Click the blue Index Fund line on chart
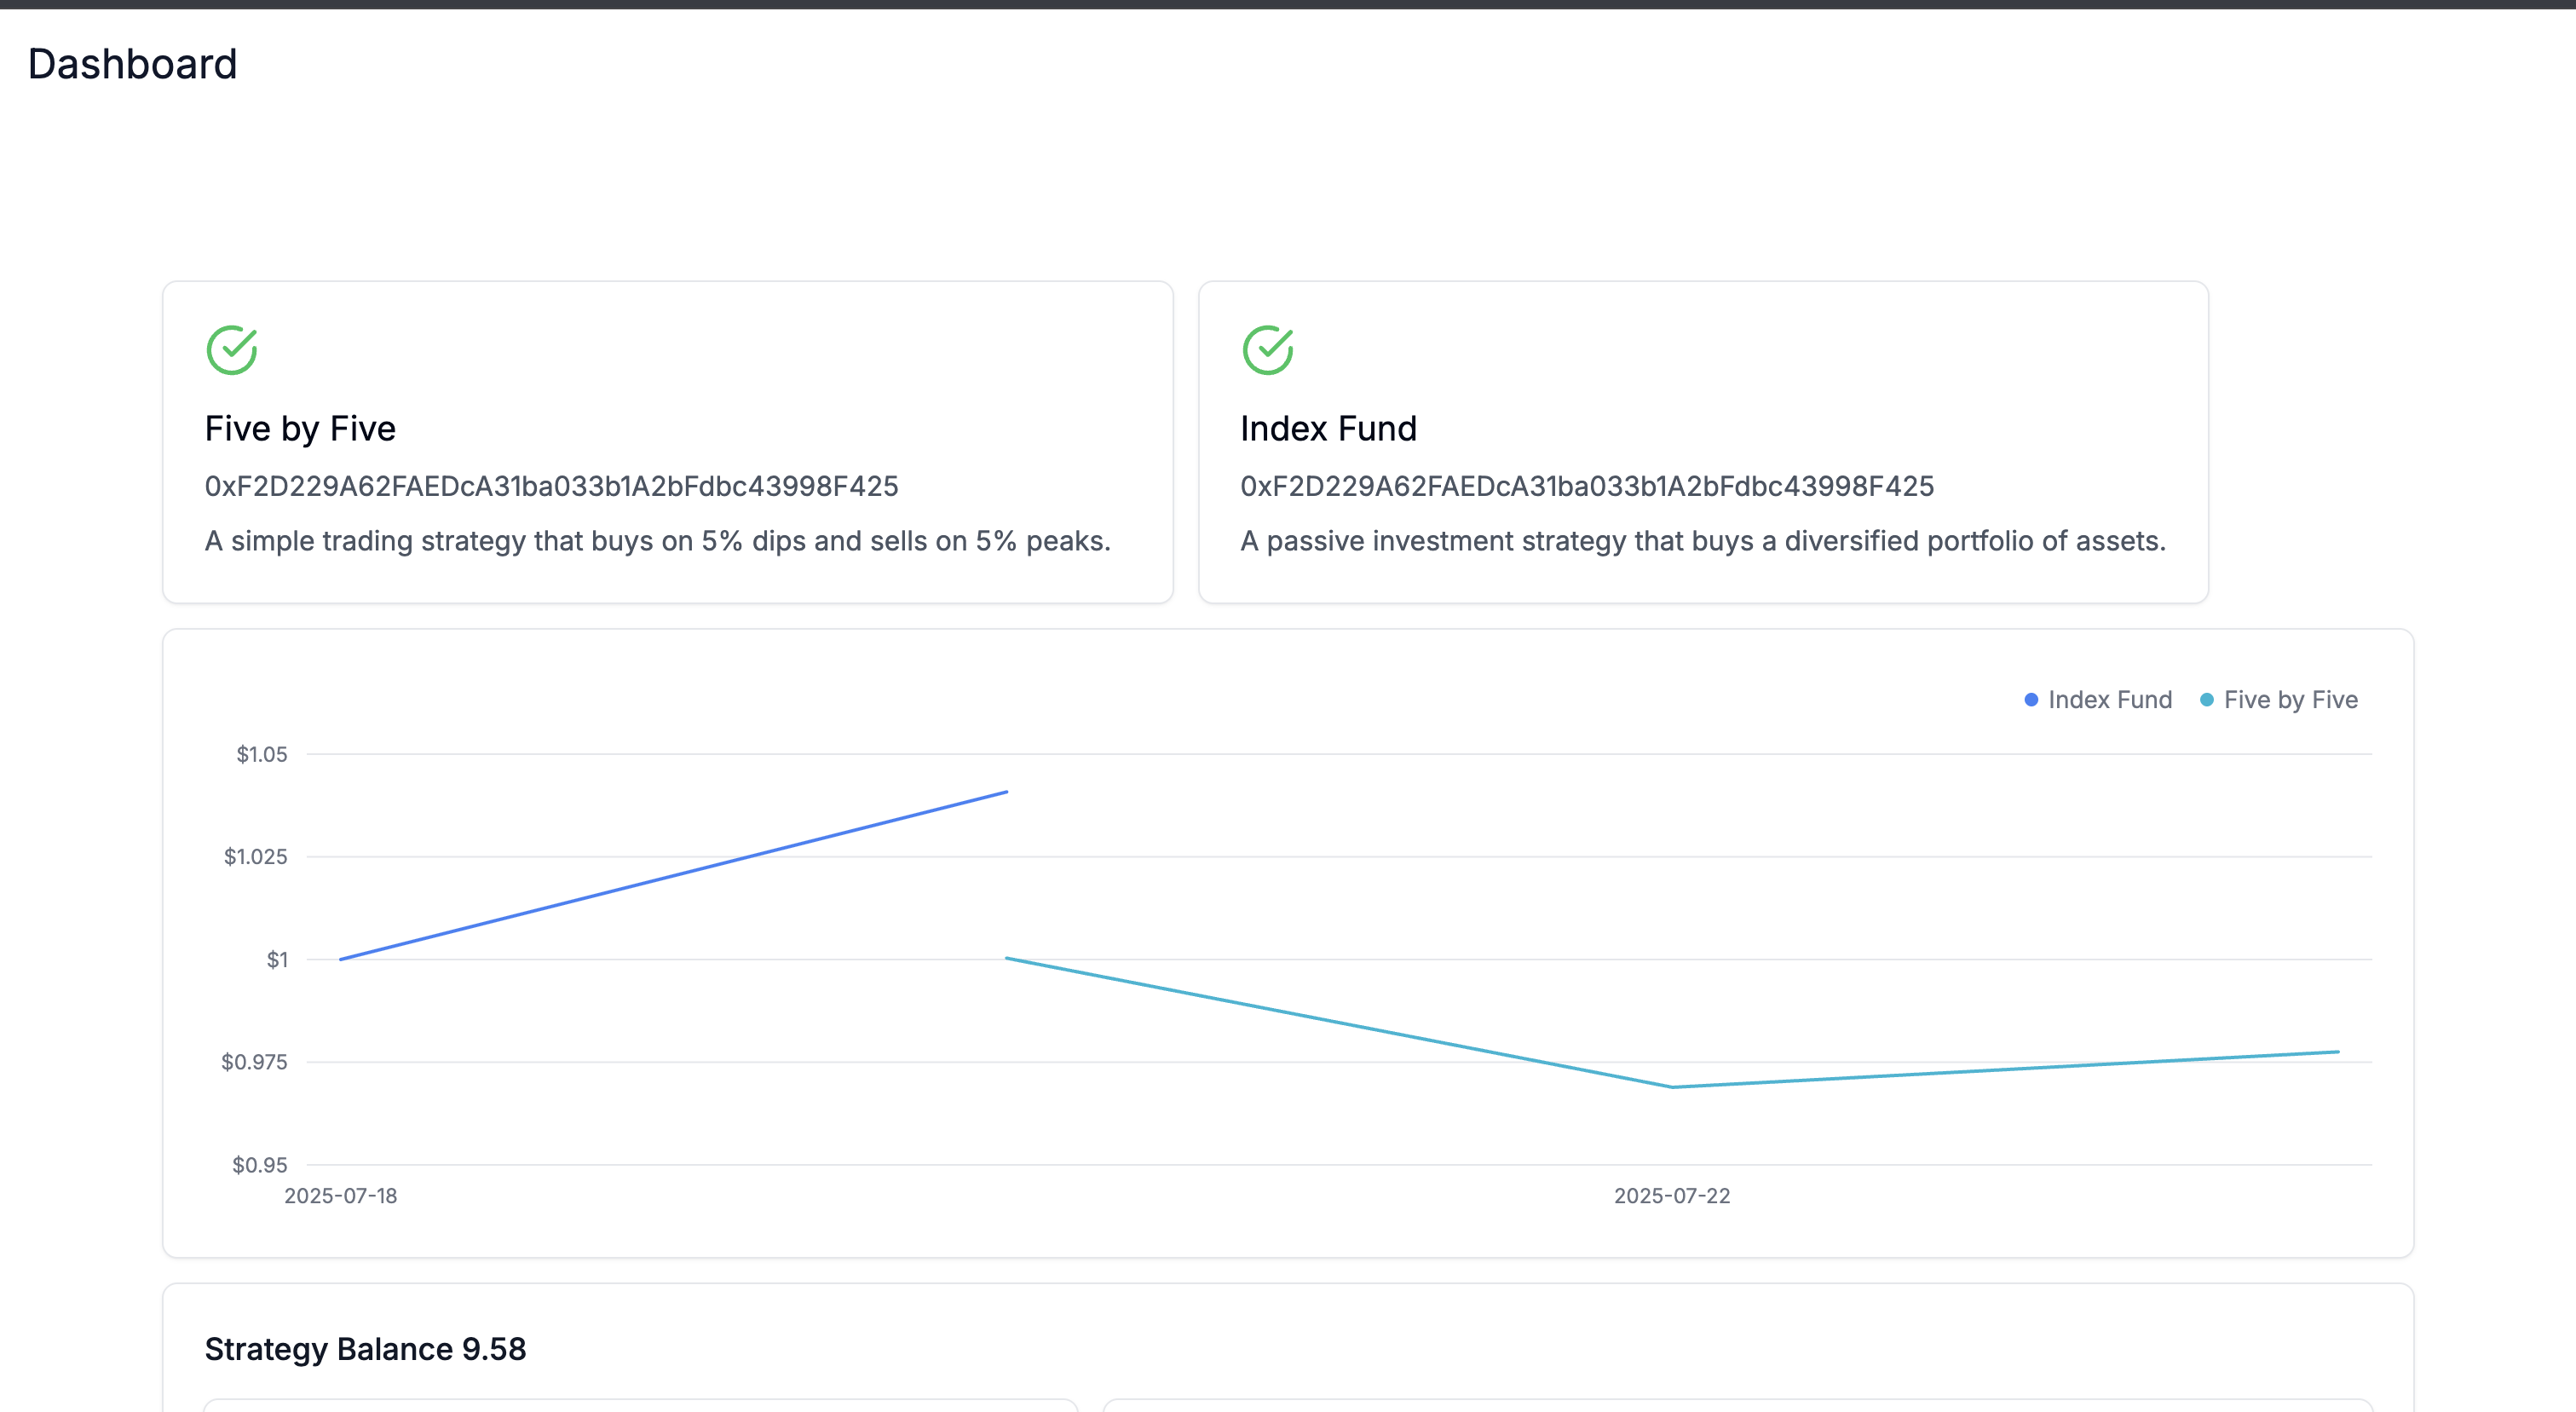2576x1412 pixels. click(x=674, y=875)
